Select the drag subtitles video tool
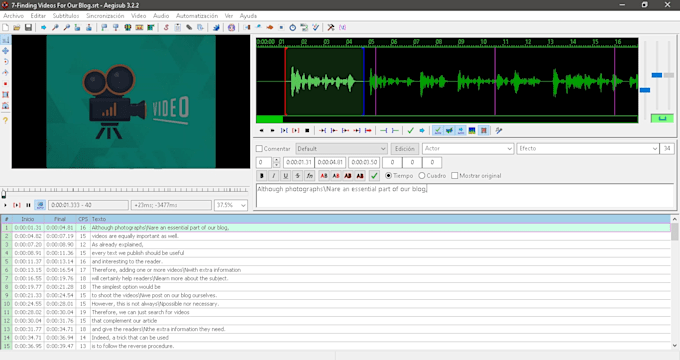This screenshot has width=680, height=360. (6, 51)
